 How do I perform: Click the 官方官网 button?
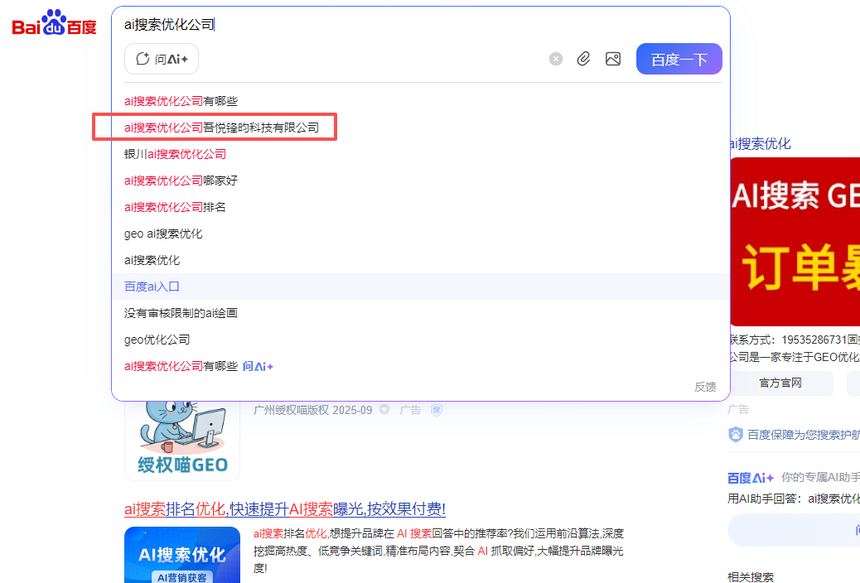click(x=780, y=383)
